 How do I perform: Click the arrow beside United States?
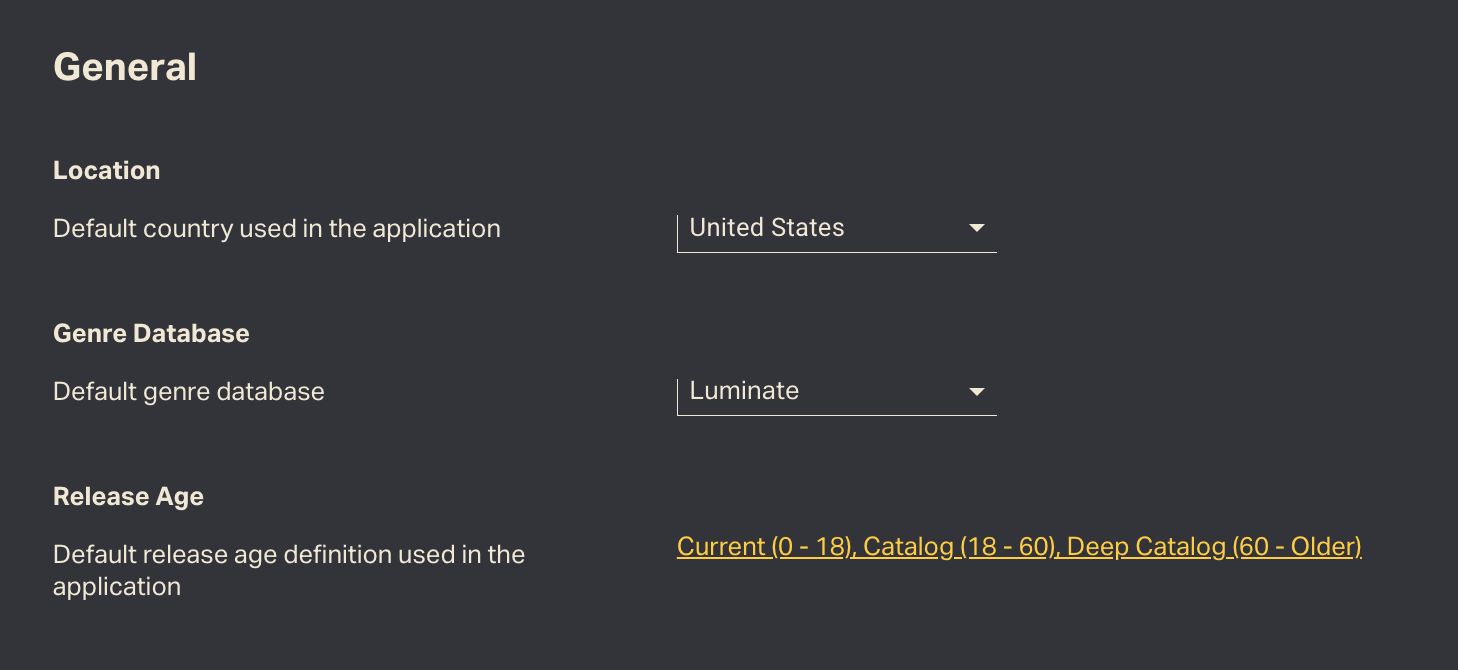coord(977,229)
